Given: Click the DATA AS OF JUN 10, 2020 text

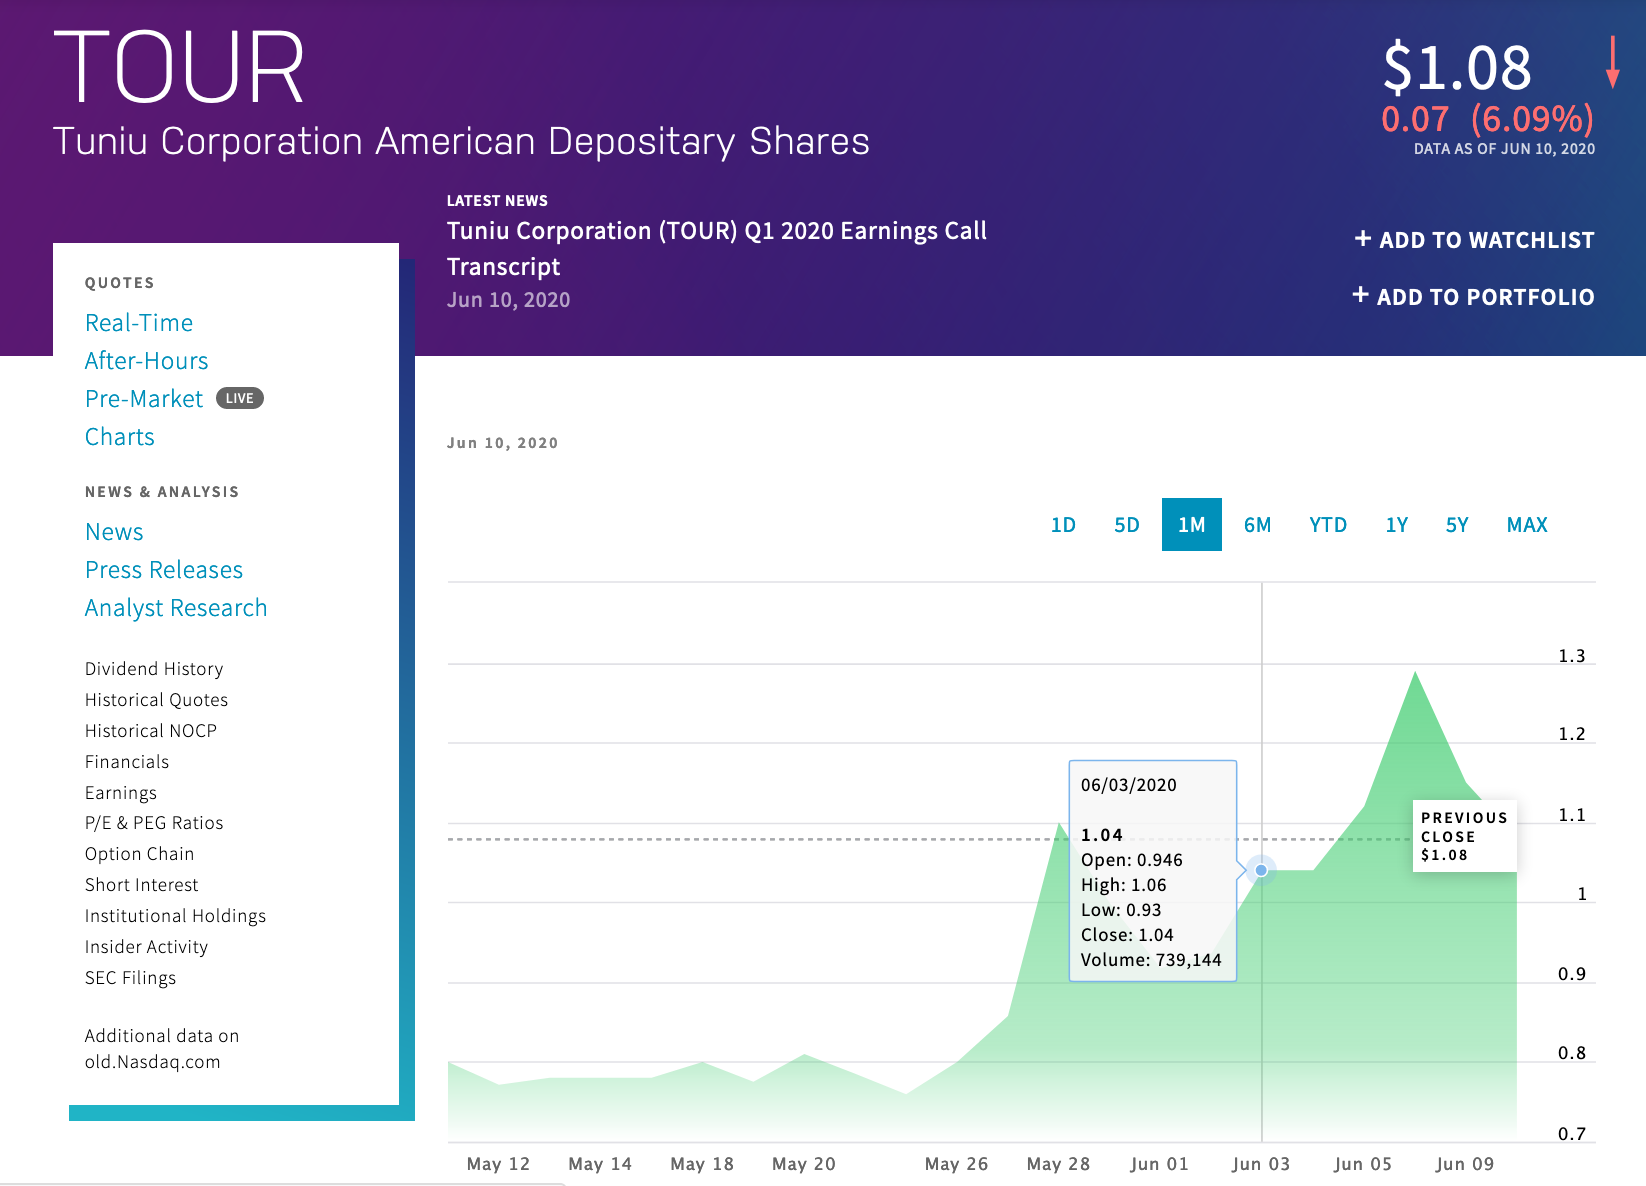Looking at the screenshot, I should 1504,149.
